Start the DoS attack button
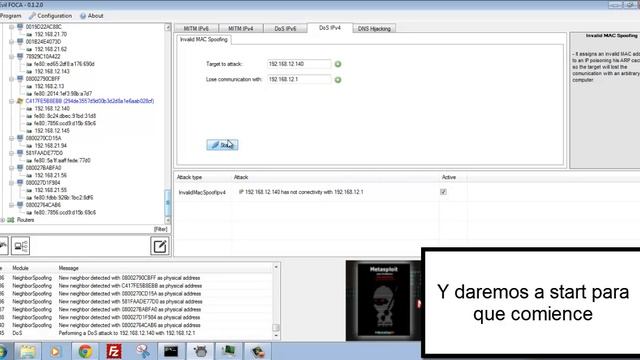Image resolution: width=640 pixels, height=360 pixels. click(222, 145)
